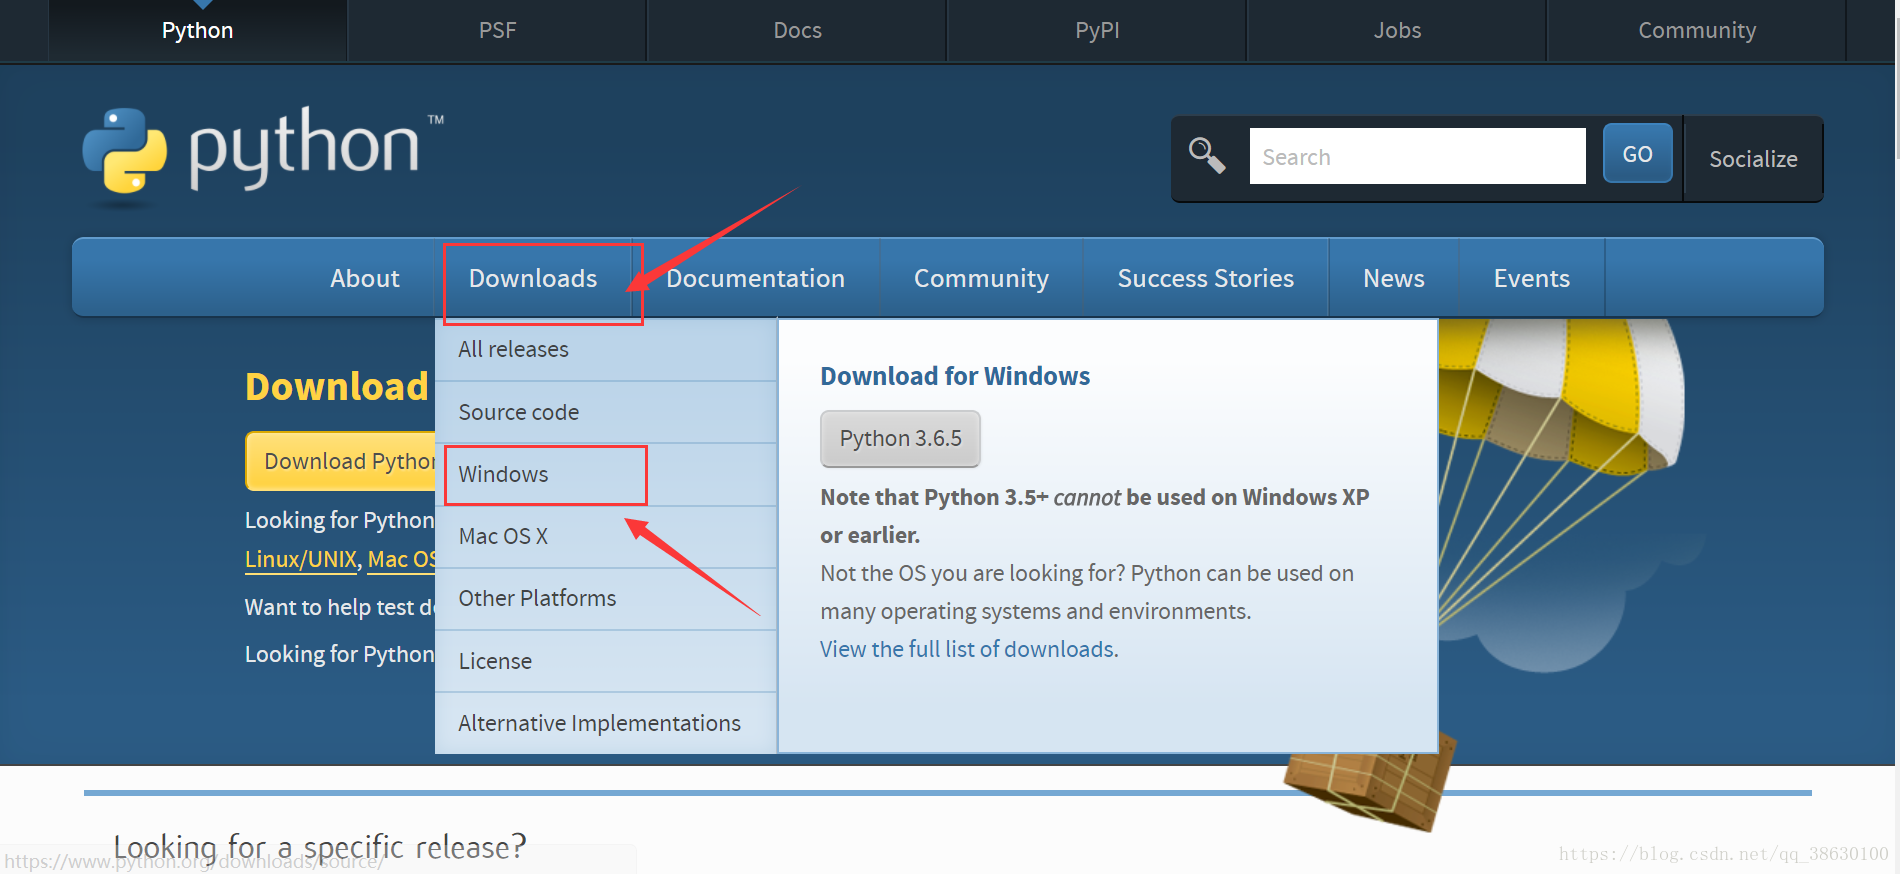Go to the PyPI tab
The height and width of the screenshot is (874, 1900).
click(1097, 31)
